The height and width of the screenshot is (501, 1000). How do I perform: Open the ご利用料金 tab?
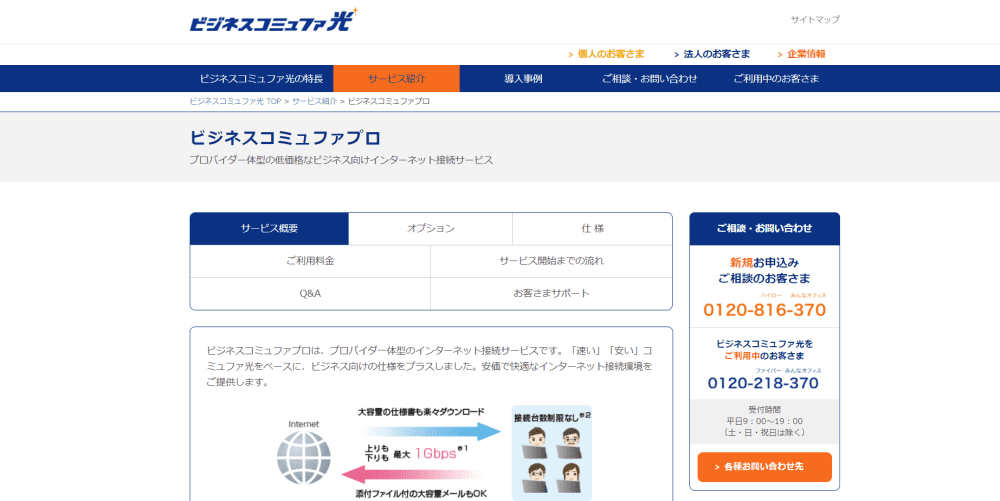tap(310, 261)
